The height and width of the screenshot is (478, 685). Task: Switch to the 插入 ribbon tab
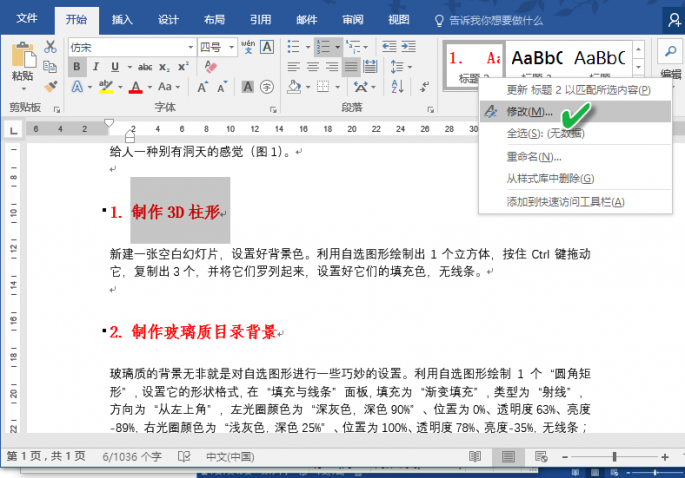click(x=122, y=19)
